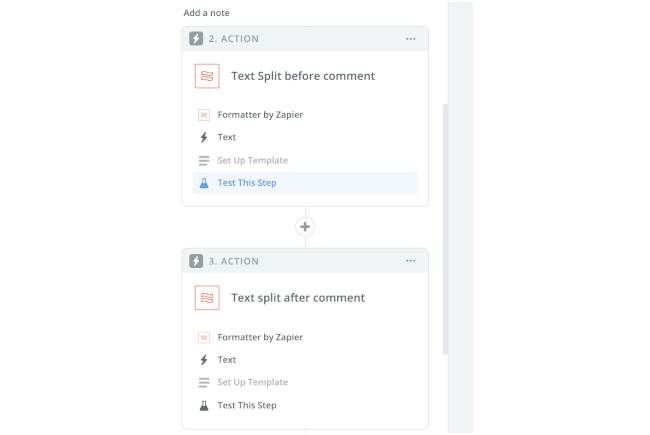Click the Formatter app icon in step 3 title
Image resolution: width=650 pixels, height=435 pixels.
coord(207,298)
